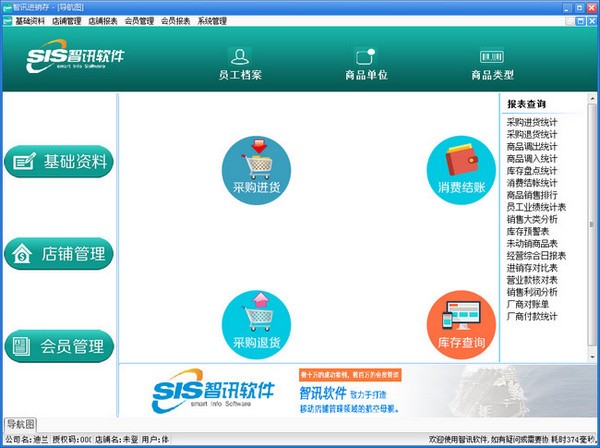
Task: Launch the 采购退货 return cart icon
Action: tap(256, 324)
